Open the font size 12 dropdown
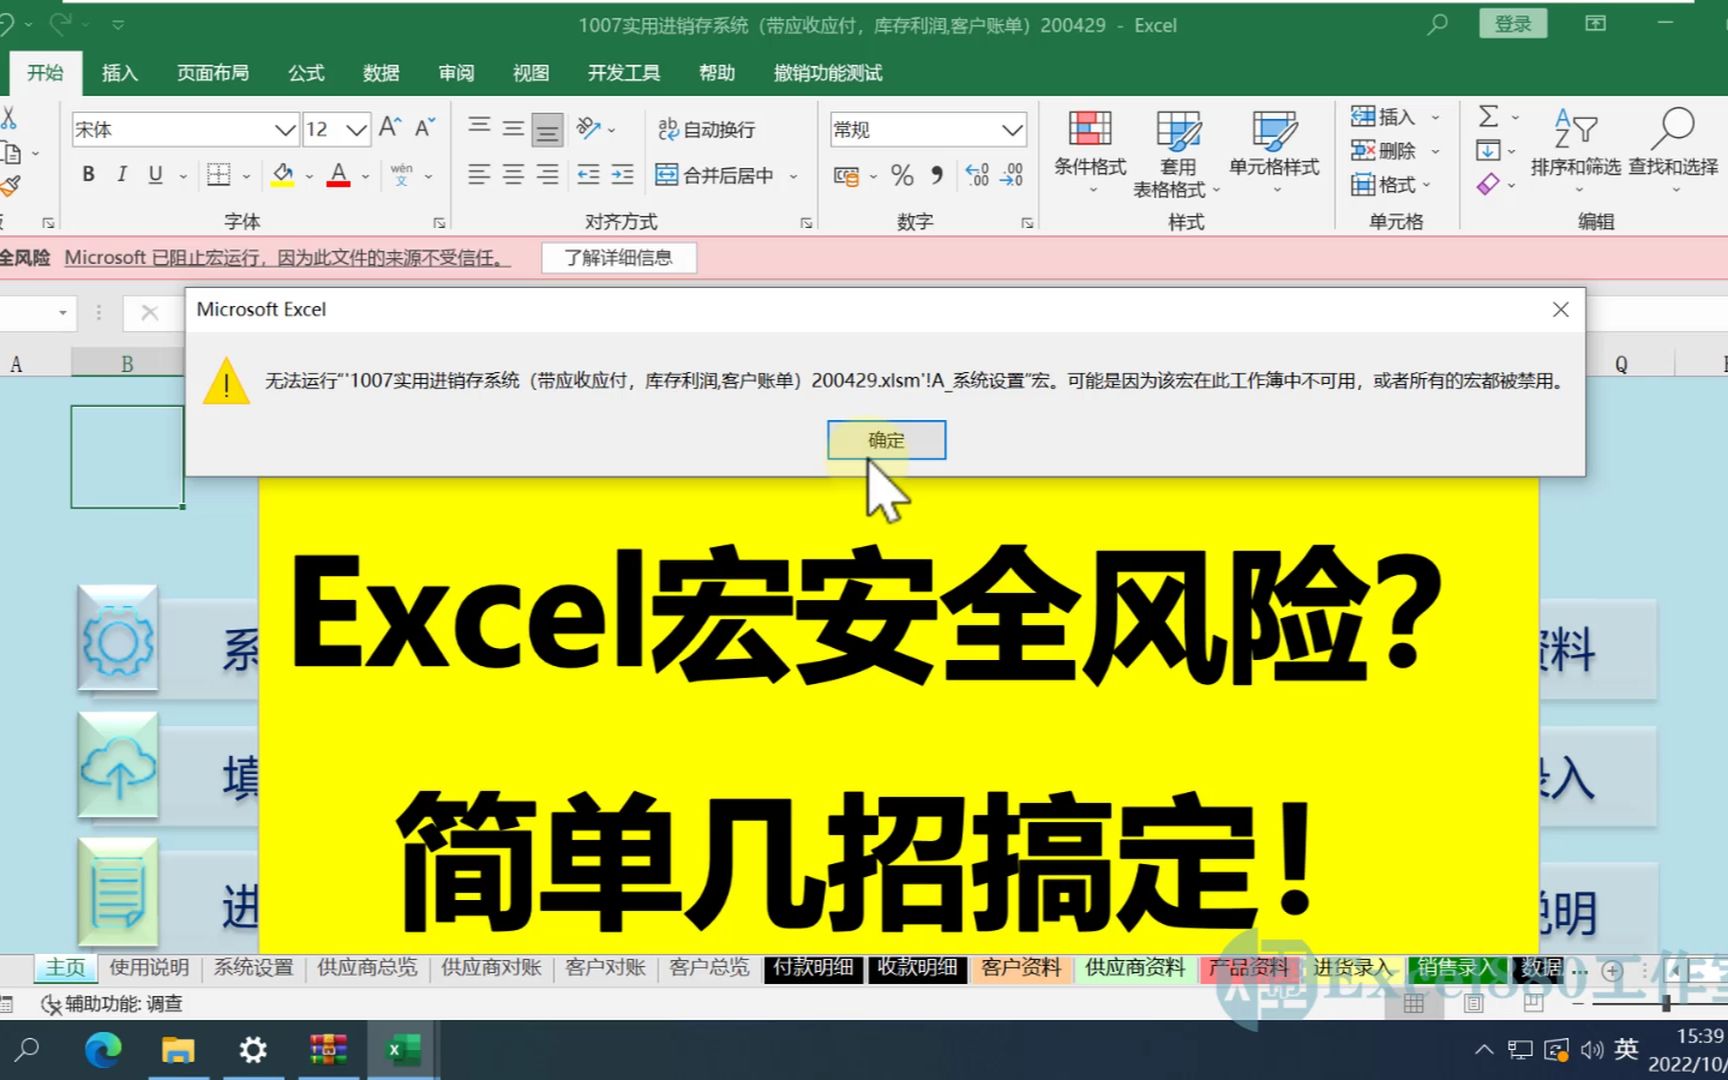Screen dimensions: 1728x1080 pyautogui.click(x=357, y=129)
